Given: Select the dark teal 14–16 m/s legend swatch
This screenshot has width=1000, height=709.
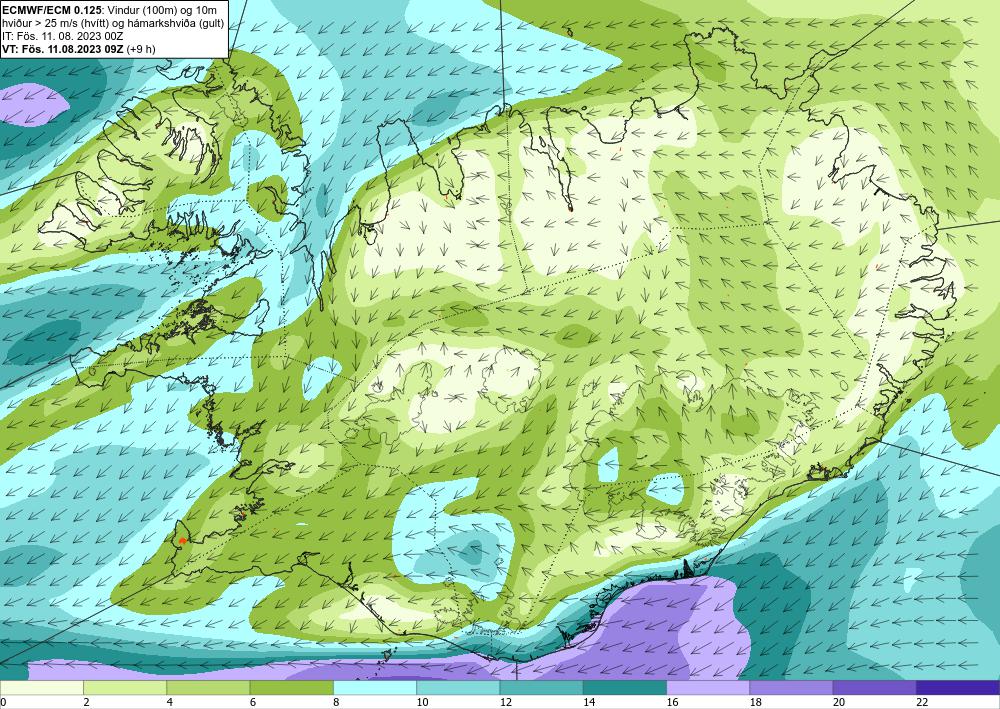Looking at the screenshot, I should pyautogui.click(x=625, y=688).
